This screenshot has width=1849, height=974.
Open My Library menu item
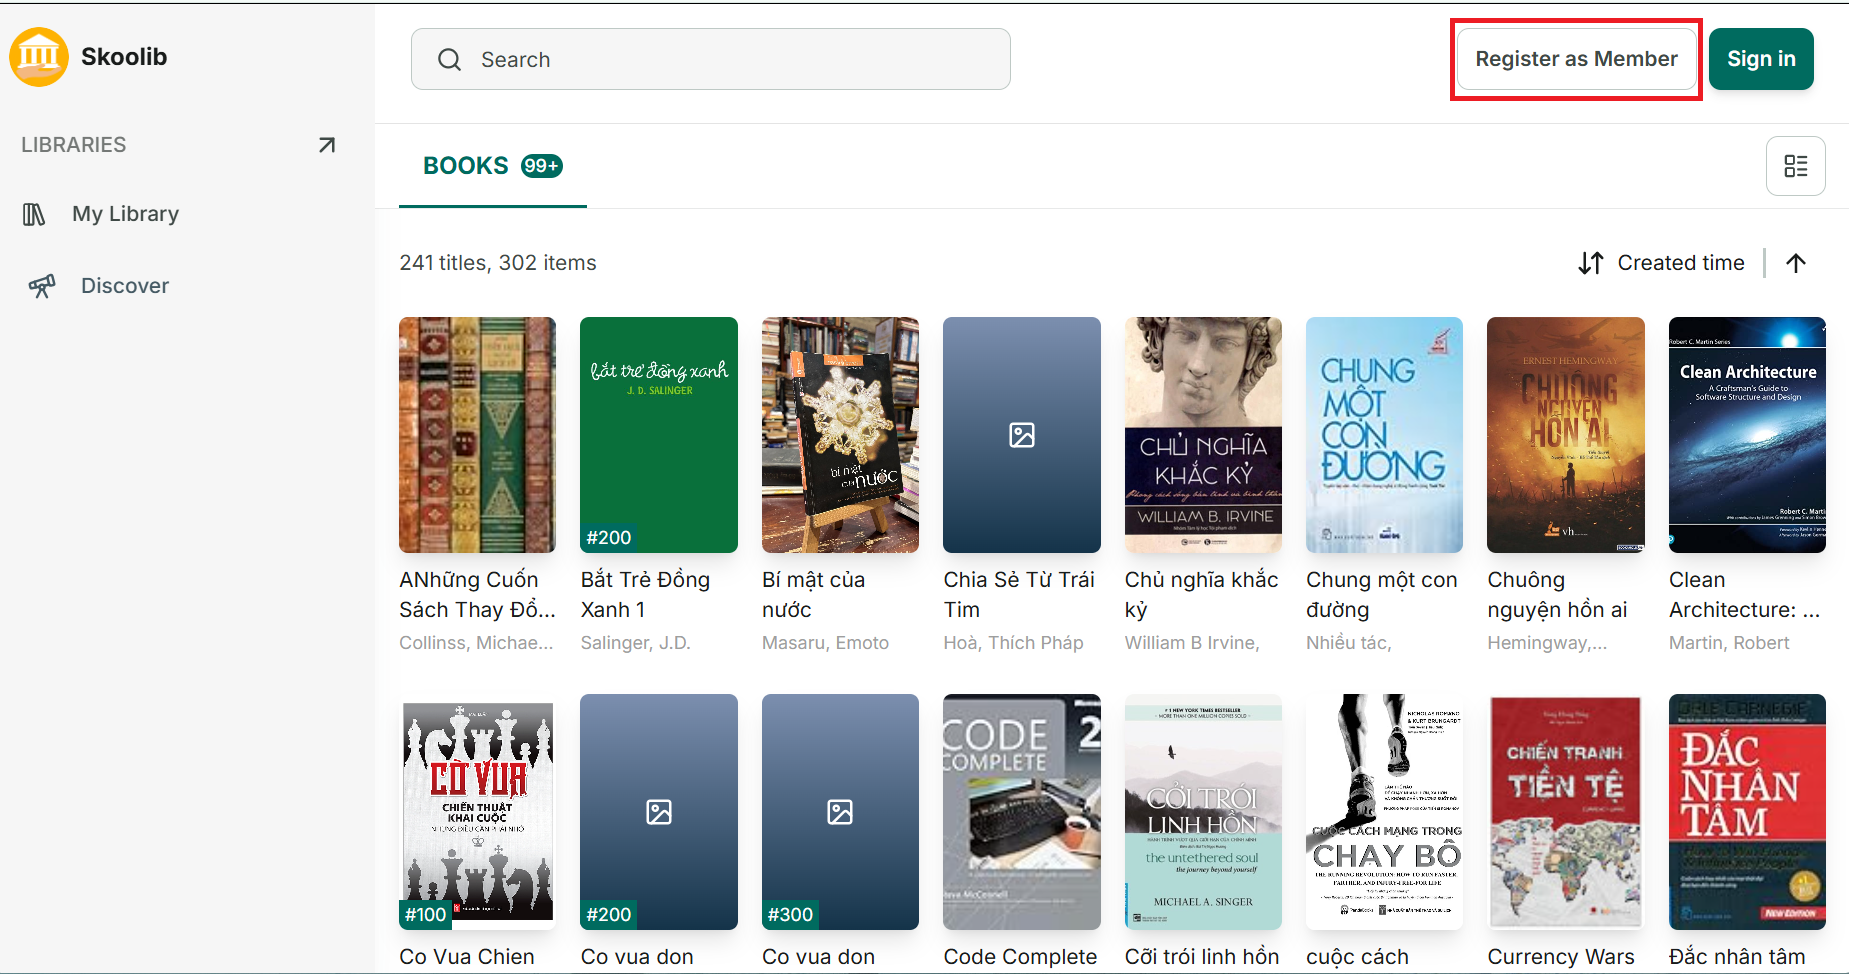tap(126, 214)
